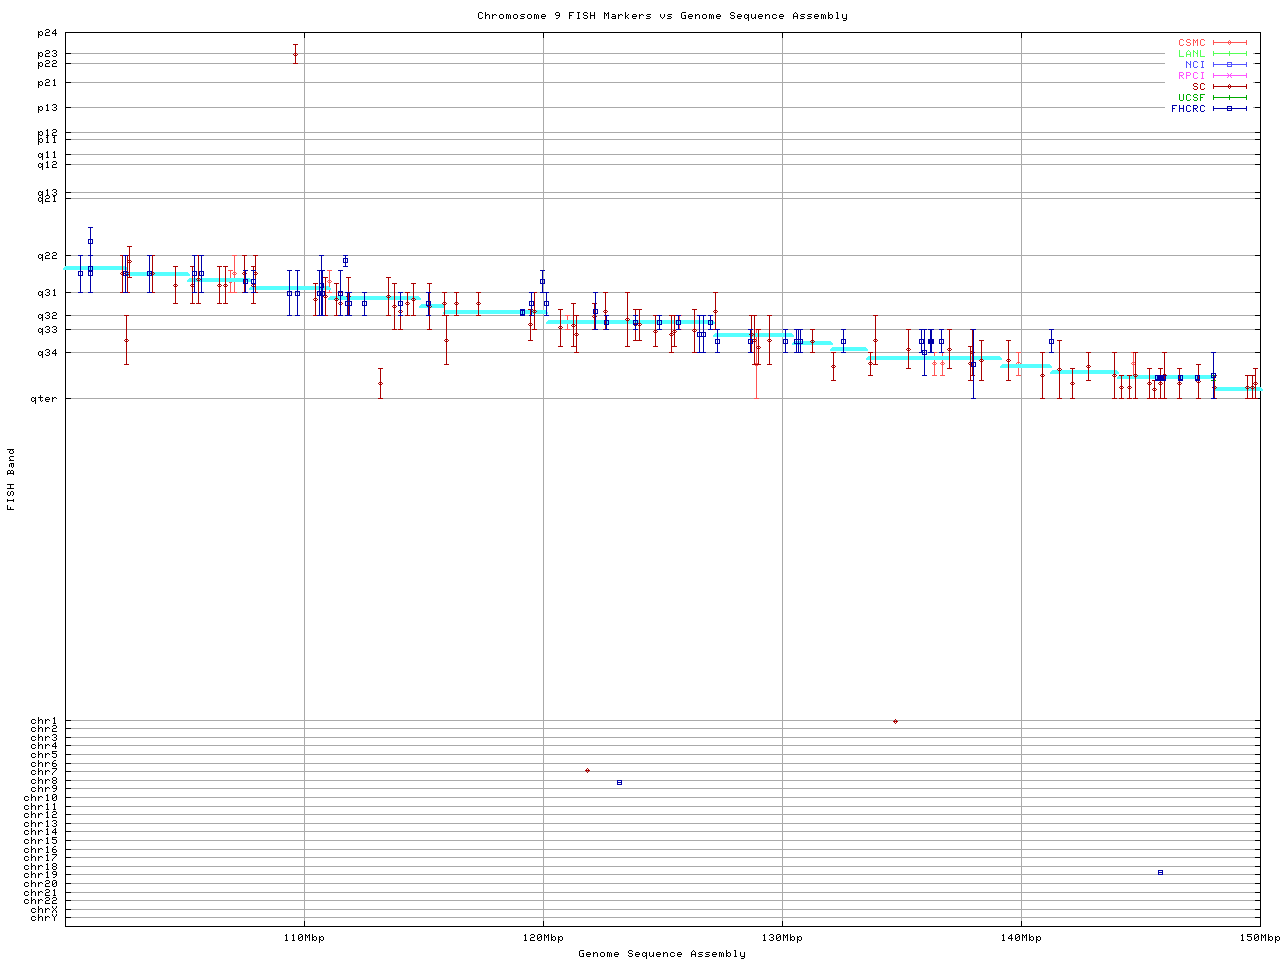The height and width of the screenshot is (960, 1280).
Task: Select the red marker on the chr7 row
Action: [x=587, y=770]
